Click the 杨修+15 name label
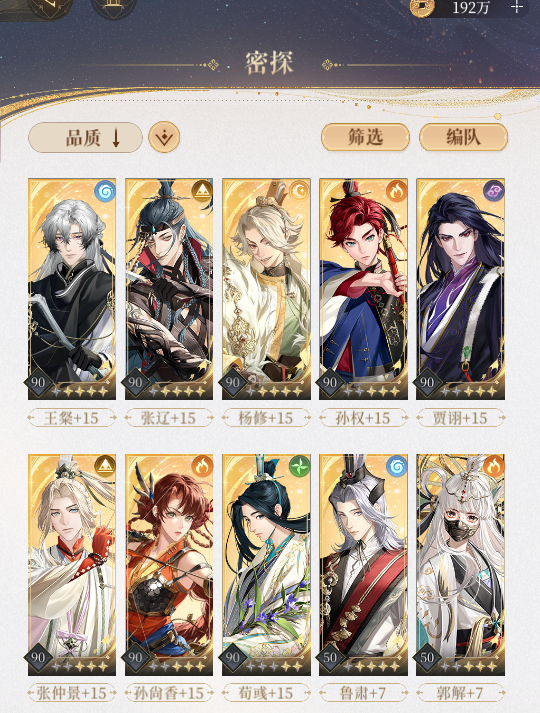 pos(266,418)
